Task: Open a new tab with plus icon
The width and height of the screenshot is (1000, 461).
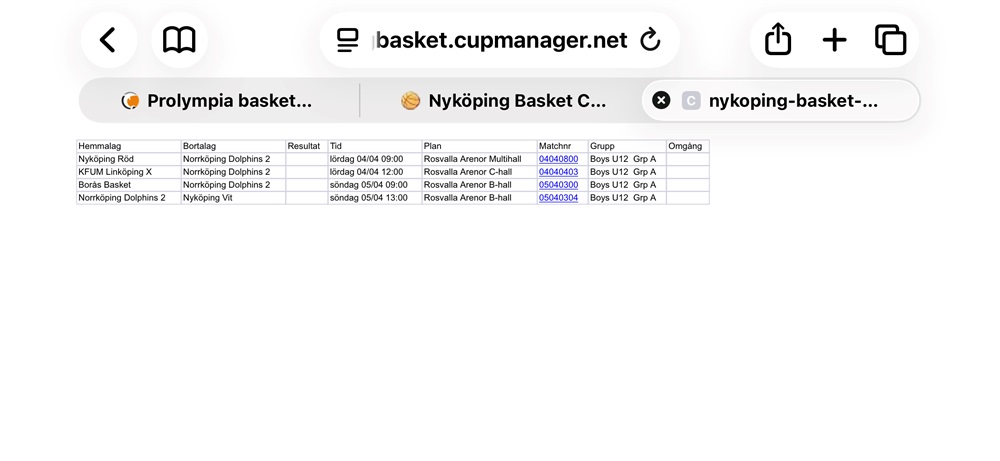Action: pyautogui.click(x=834, y=40)
